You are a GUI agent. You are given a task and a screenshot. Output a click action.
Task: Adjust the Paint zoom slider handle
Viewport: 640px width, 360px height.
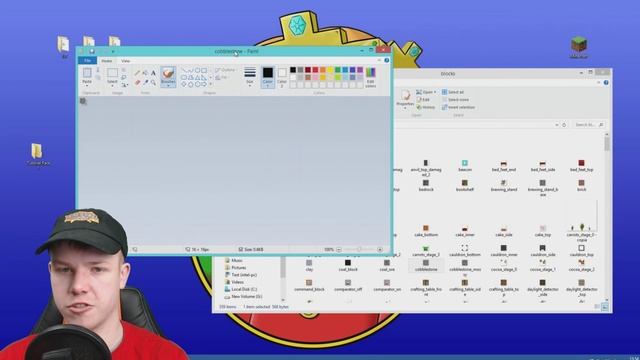(359, 249)
